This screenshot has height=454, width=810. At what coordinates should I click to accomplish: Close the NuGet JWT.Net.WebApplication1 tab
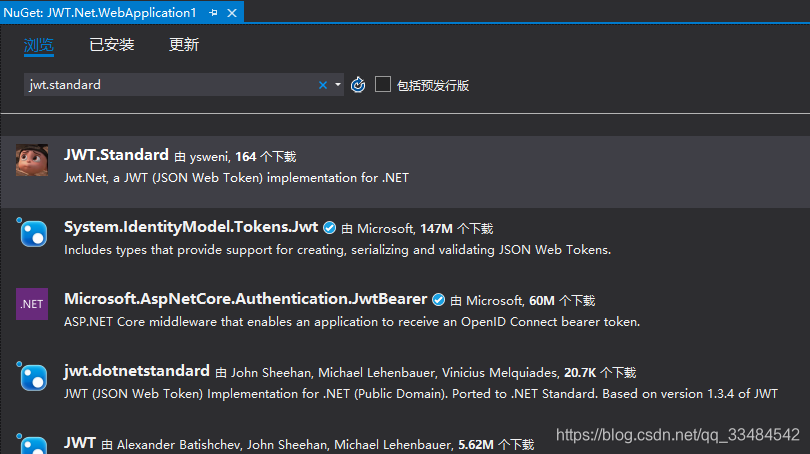coord(232,13)
